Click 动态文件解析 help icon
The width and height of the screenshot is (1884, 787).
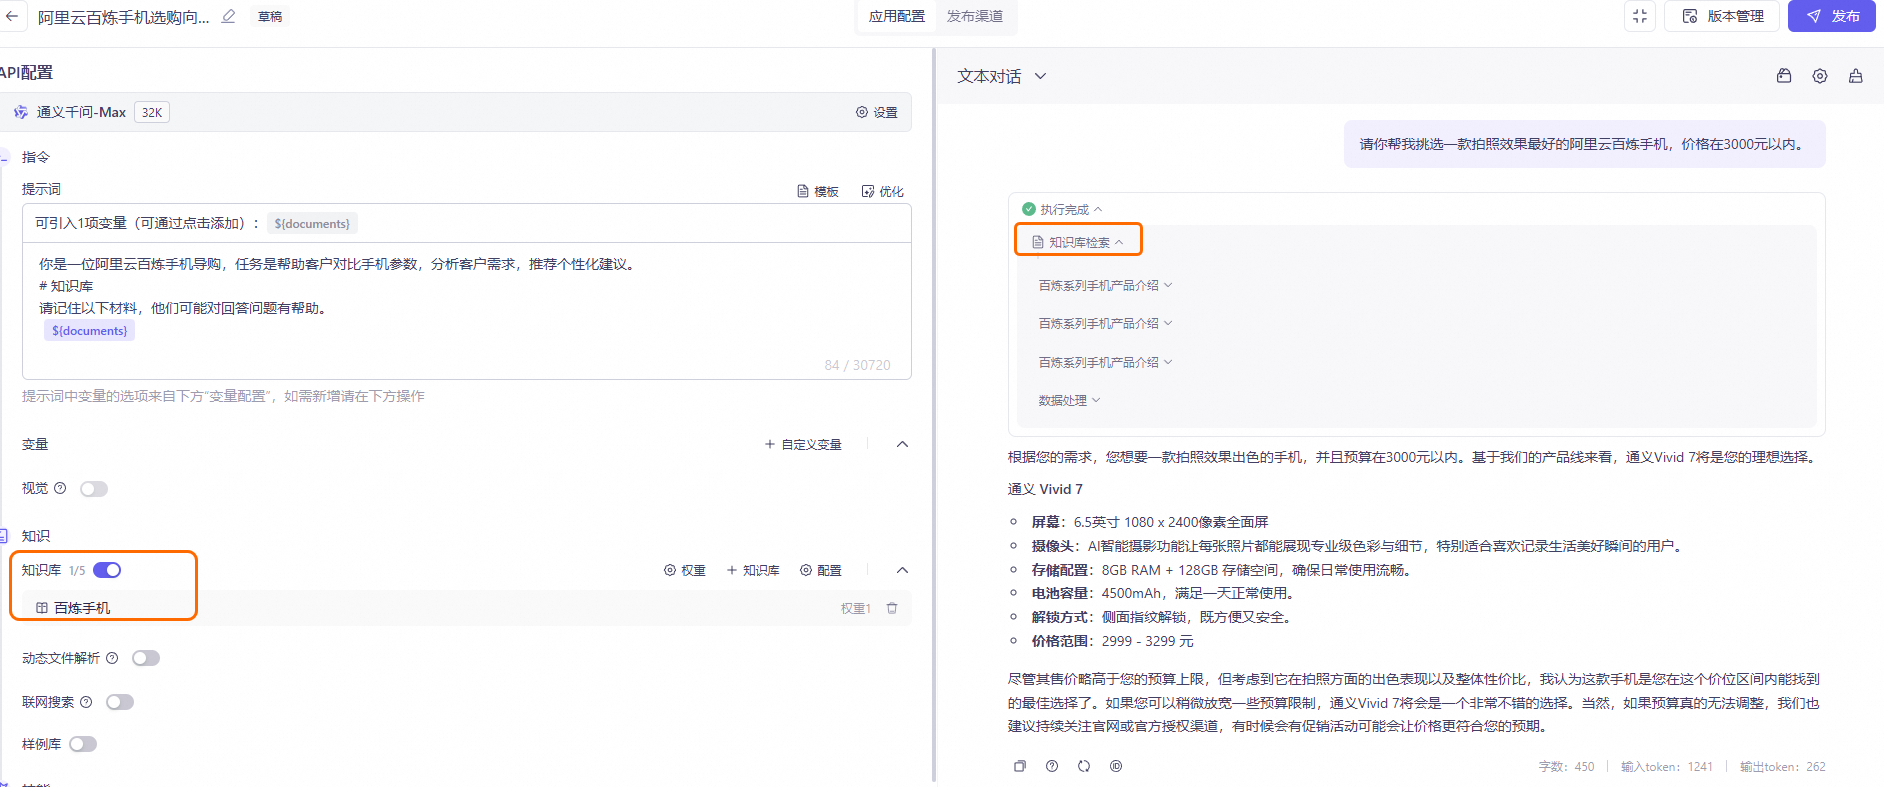112,658
